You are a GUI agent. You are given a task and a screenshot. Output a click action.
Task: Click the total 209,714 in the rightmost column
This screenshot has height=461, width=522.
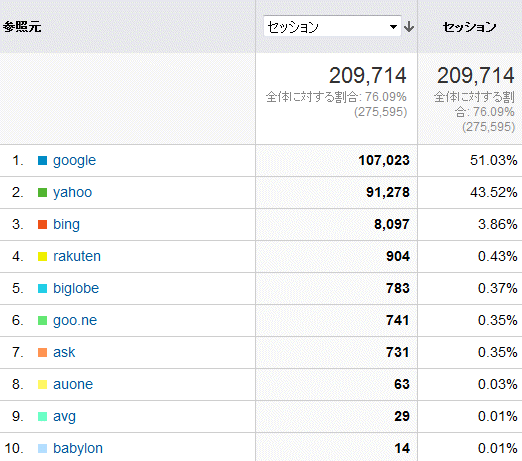coord(476,76)
